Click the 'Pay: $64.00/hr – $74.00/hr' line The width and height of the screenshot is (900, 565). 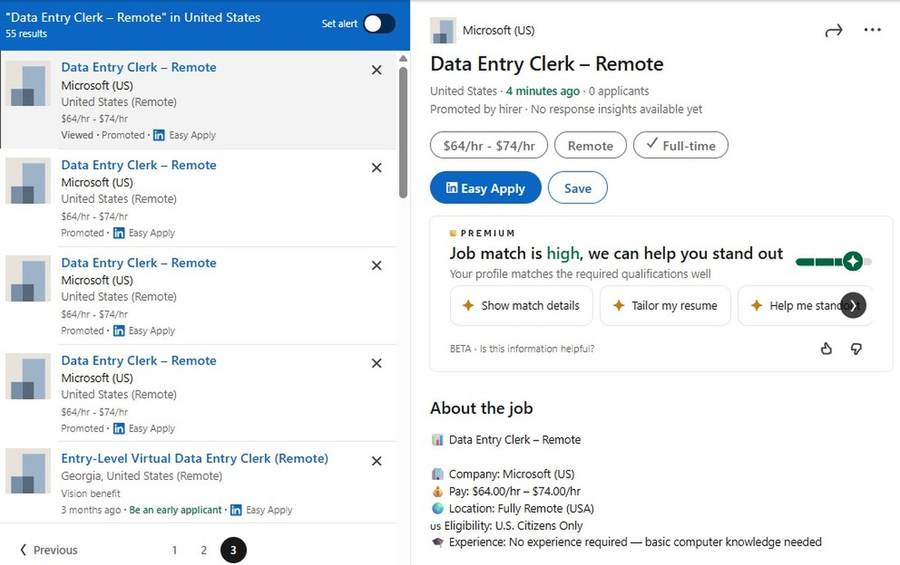coord(506,491)
